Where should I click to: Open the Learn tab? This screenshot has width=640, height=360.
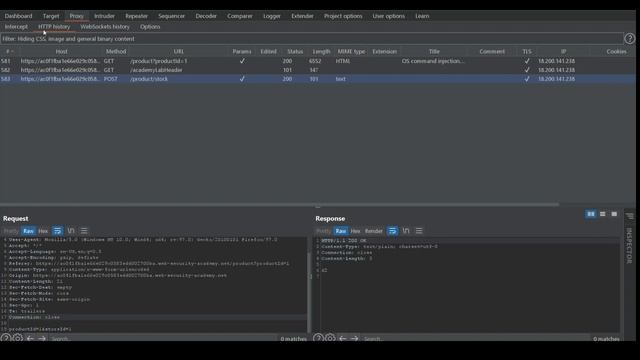pos(422,16)
